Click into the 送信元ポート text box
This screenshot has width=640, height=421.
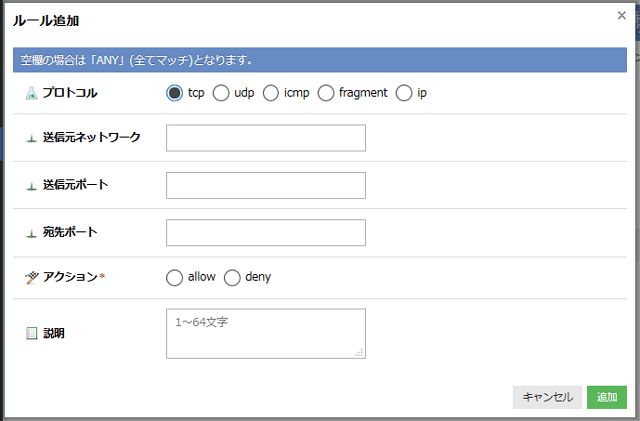click(x=265, y=186)
